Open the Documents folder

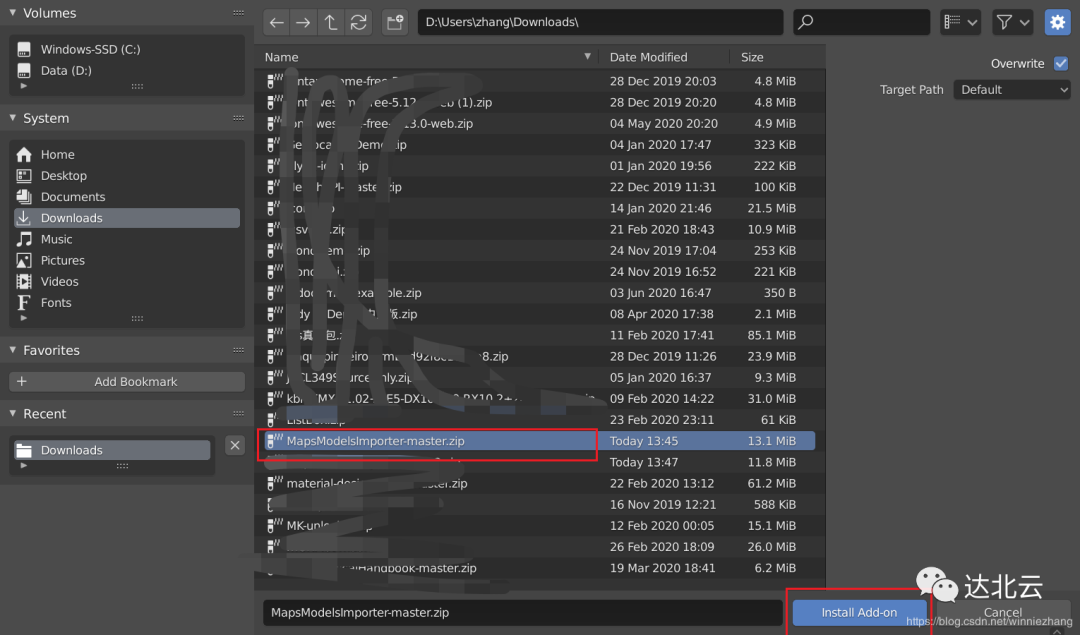click(127, 197)
